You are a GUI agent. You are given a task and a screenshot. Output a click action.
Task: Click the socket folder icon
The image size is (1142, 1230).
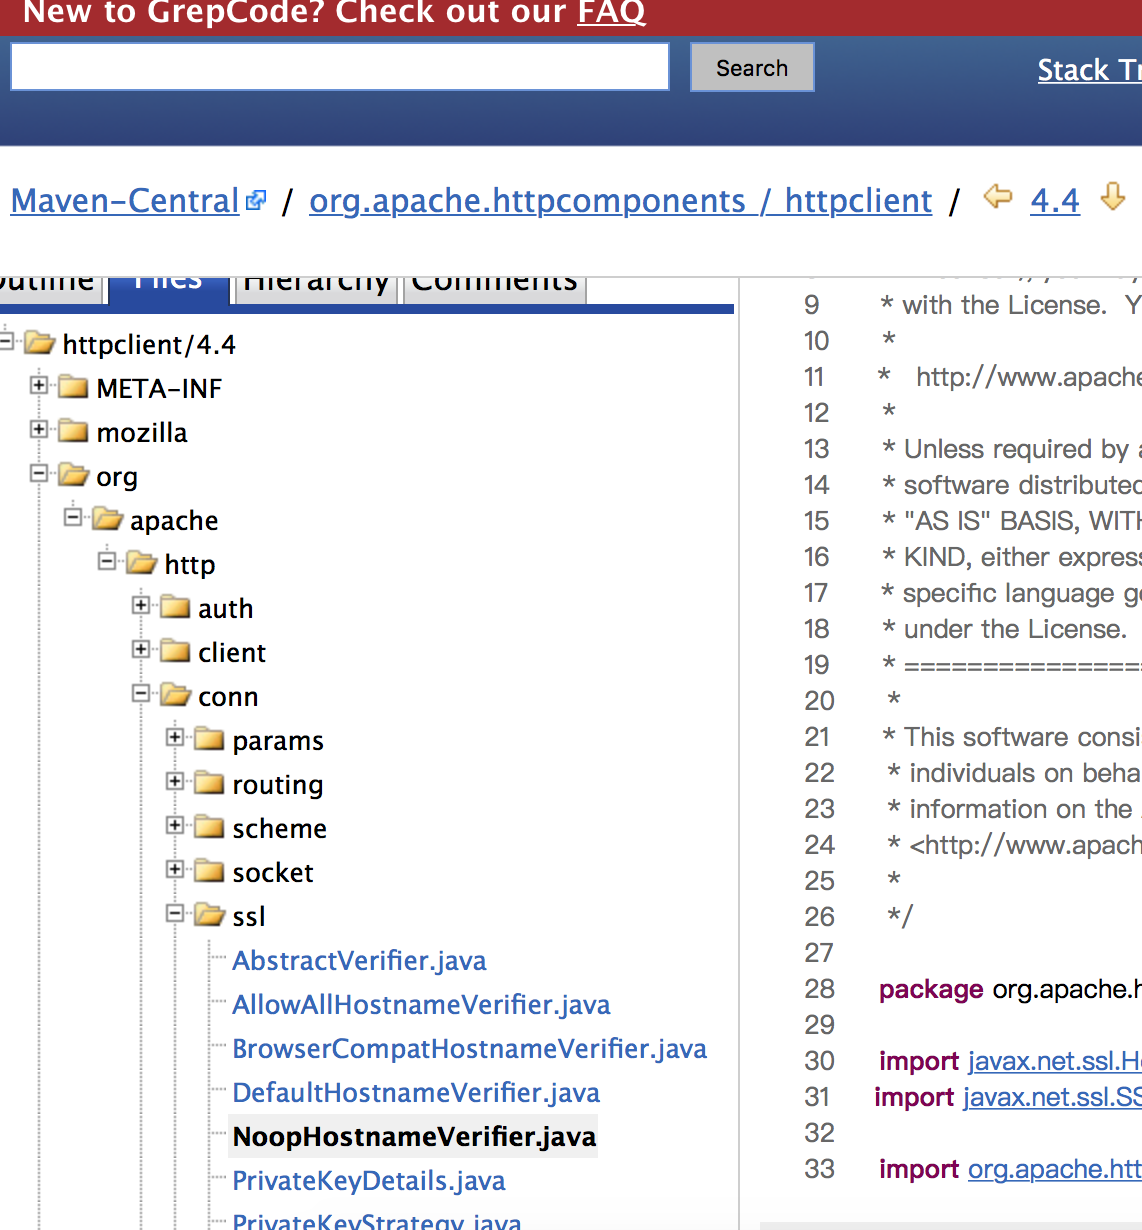[x=209, y=871]
